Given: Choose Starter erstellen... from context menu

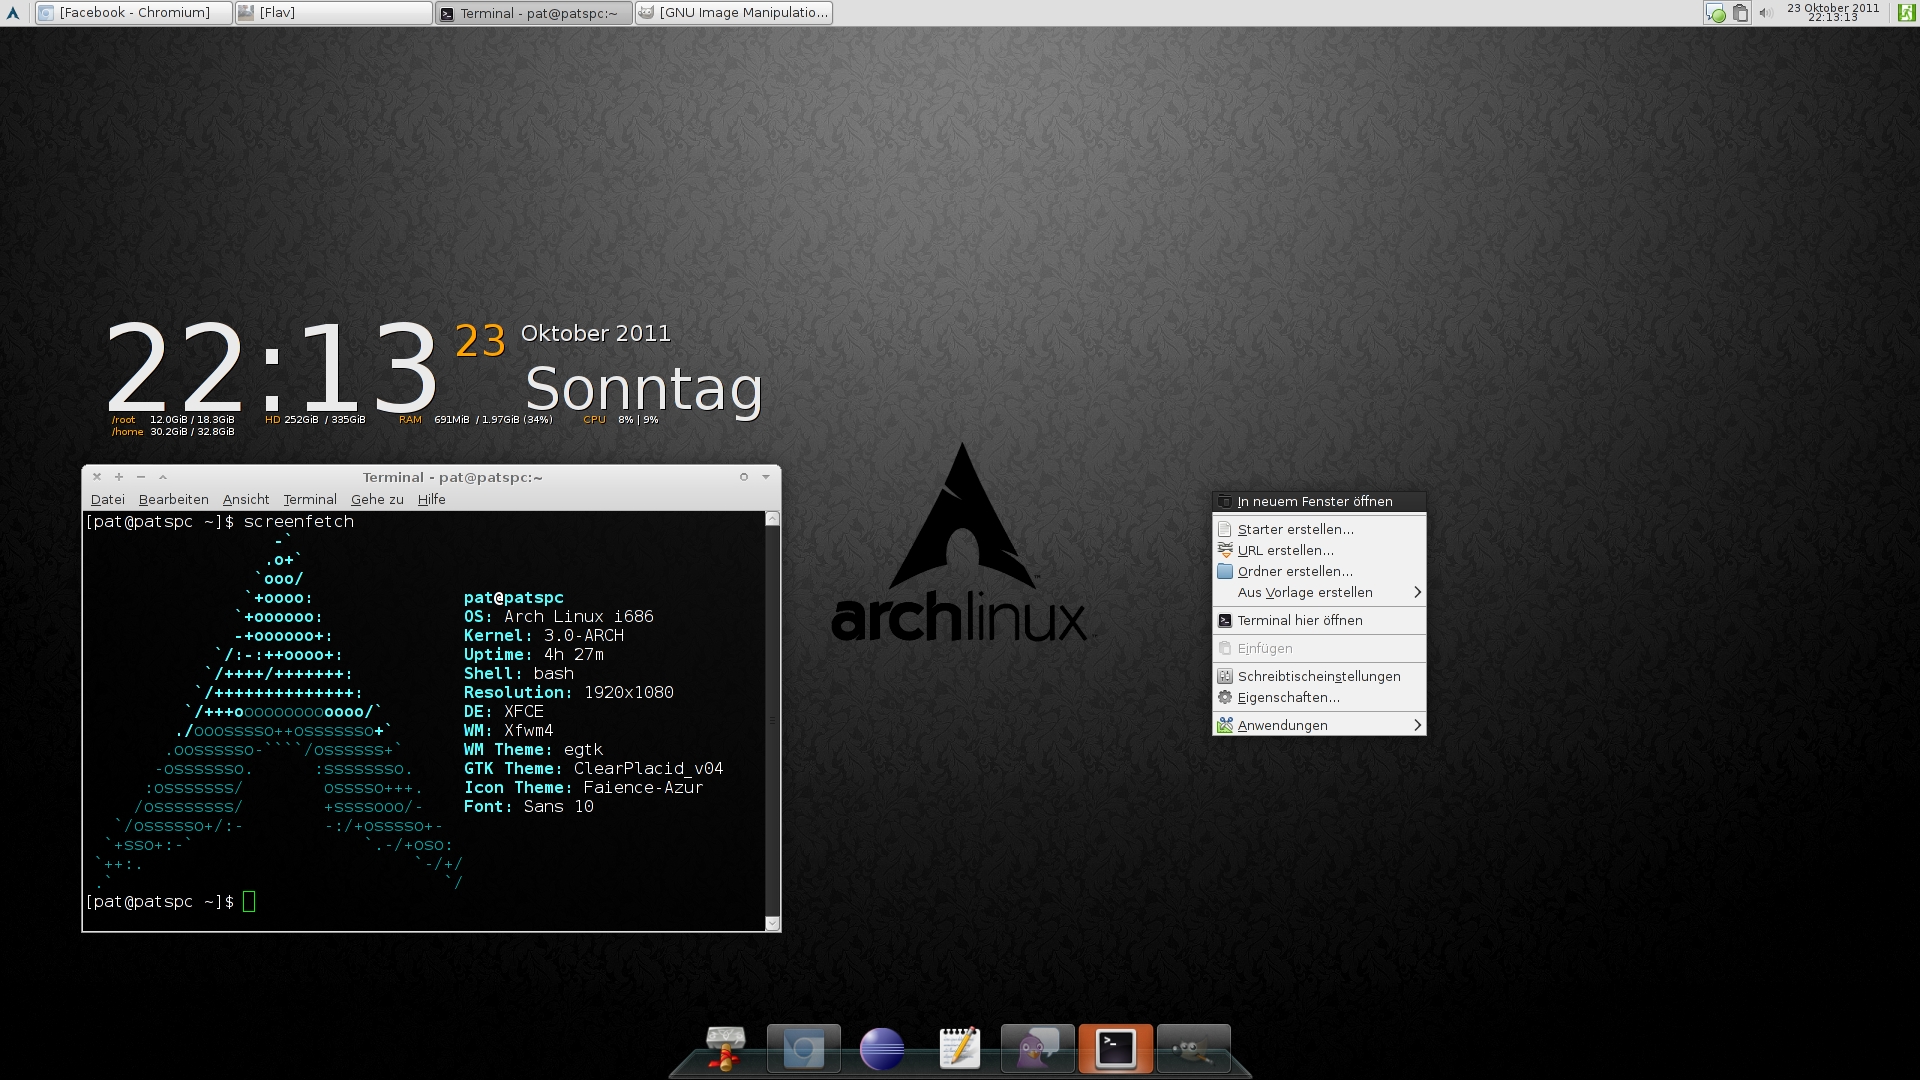Looking at the screenshot, I should [x=1319, y=530].
